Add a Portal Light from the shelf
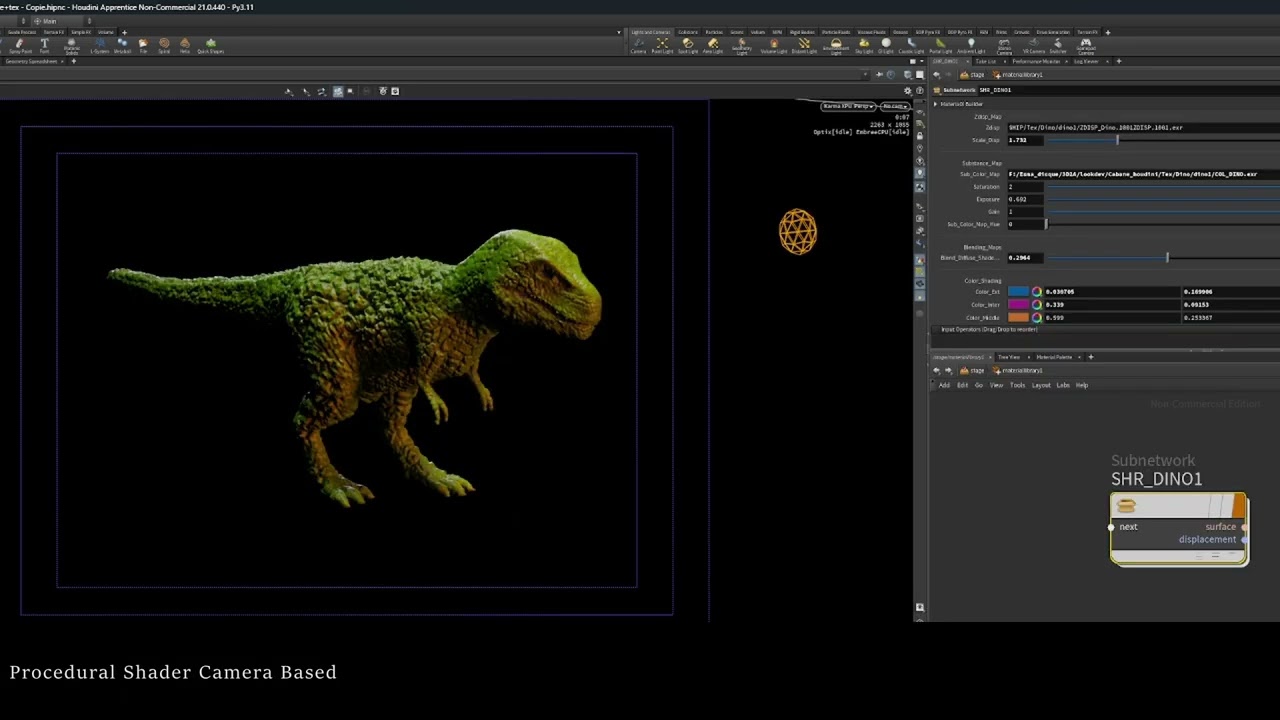 coord(941,46)
